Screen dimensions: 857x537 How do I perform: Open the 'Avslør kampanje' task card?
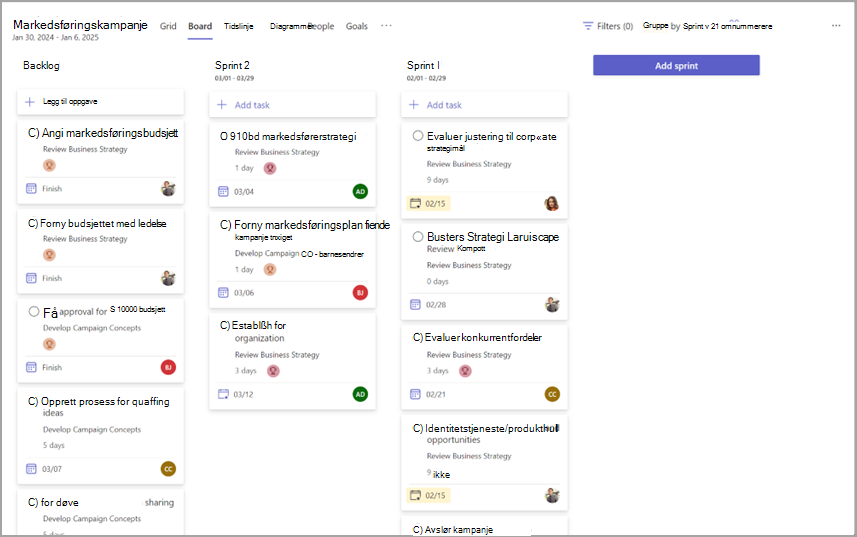(459, 529)
